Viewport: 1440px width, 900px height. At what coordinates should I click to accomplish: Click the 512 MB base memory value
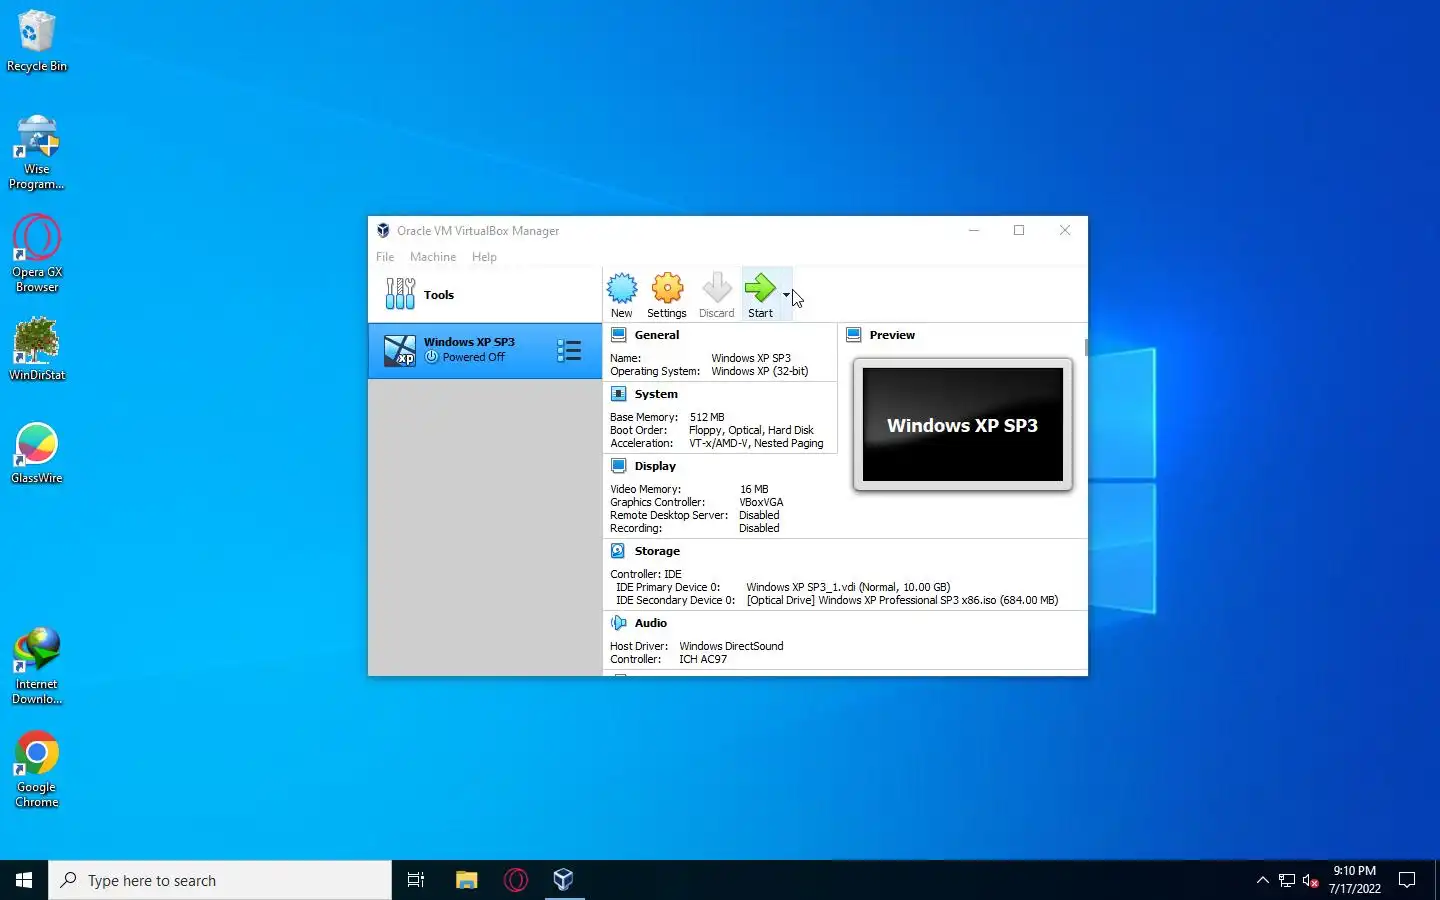pos(707,417)
